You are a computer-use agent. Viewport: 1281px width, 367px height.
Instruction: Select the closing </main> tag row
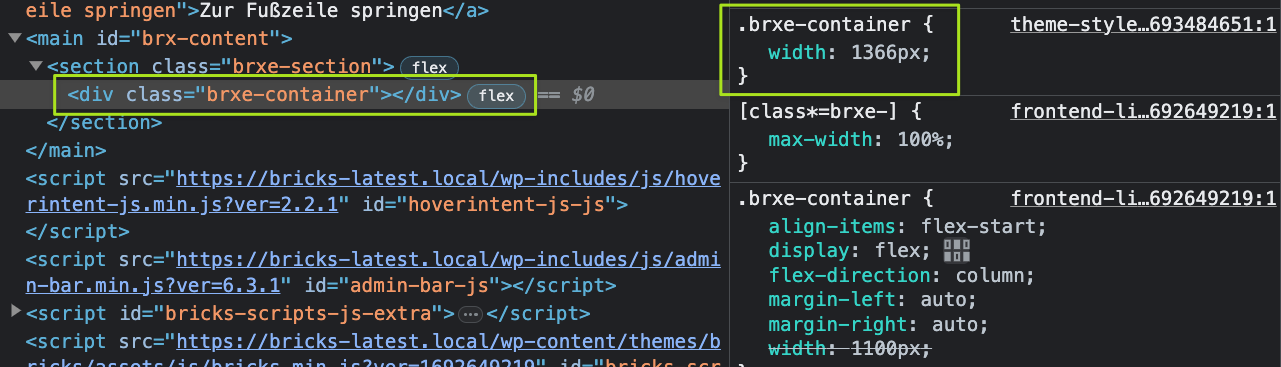pyautogui.click(x=66, y=151)
